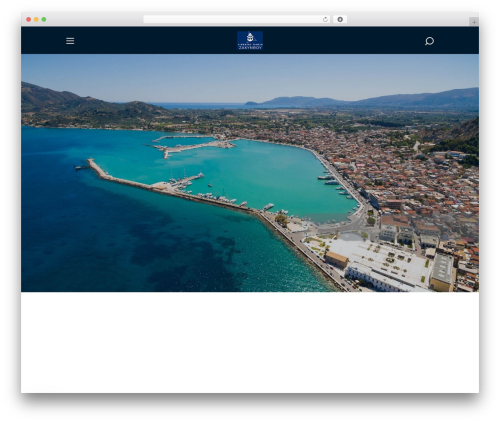Viewport: 500px width, 423px height.
Task: Click the download indicator button
Action: click(340, 19)
